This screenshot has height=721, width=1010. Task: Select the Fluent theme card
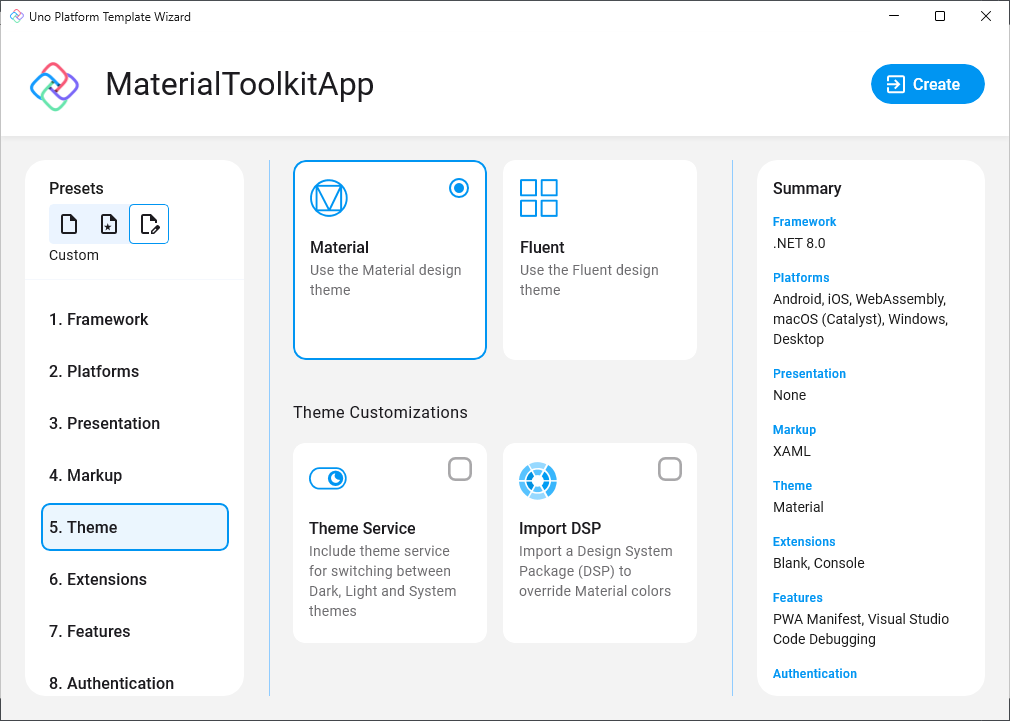pos(599,260)
